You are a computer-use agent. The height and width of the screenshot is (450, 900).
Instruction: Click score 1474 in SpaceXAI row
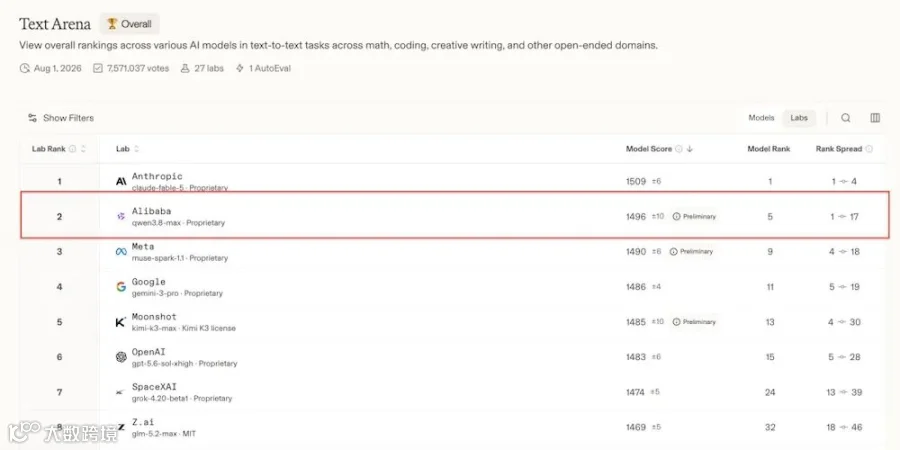(636, 392)
